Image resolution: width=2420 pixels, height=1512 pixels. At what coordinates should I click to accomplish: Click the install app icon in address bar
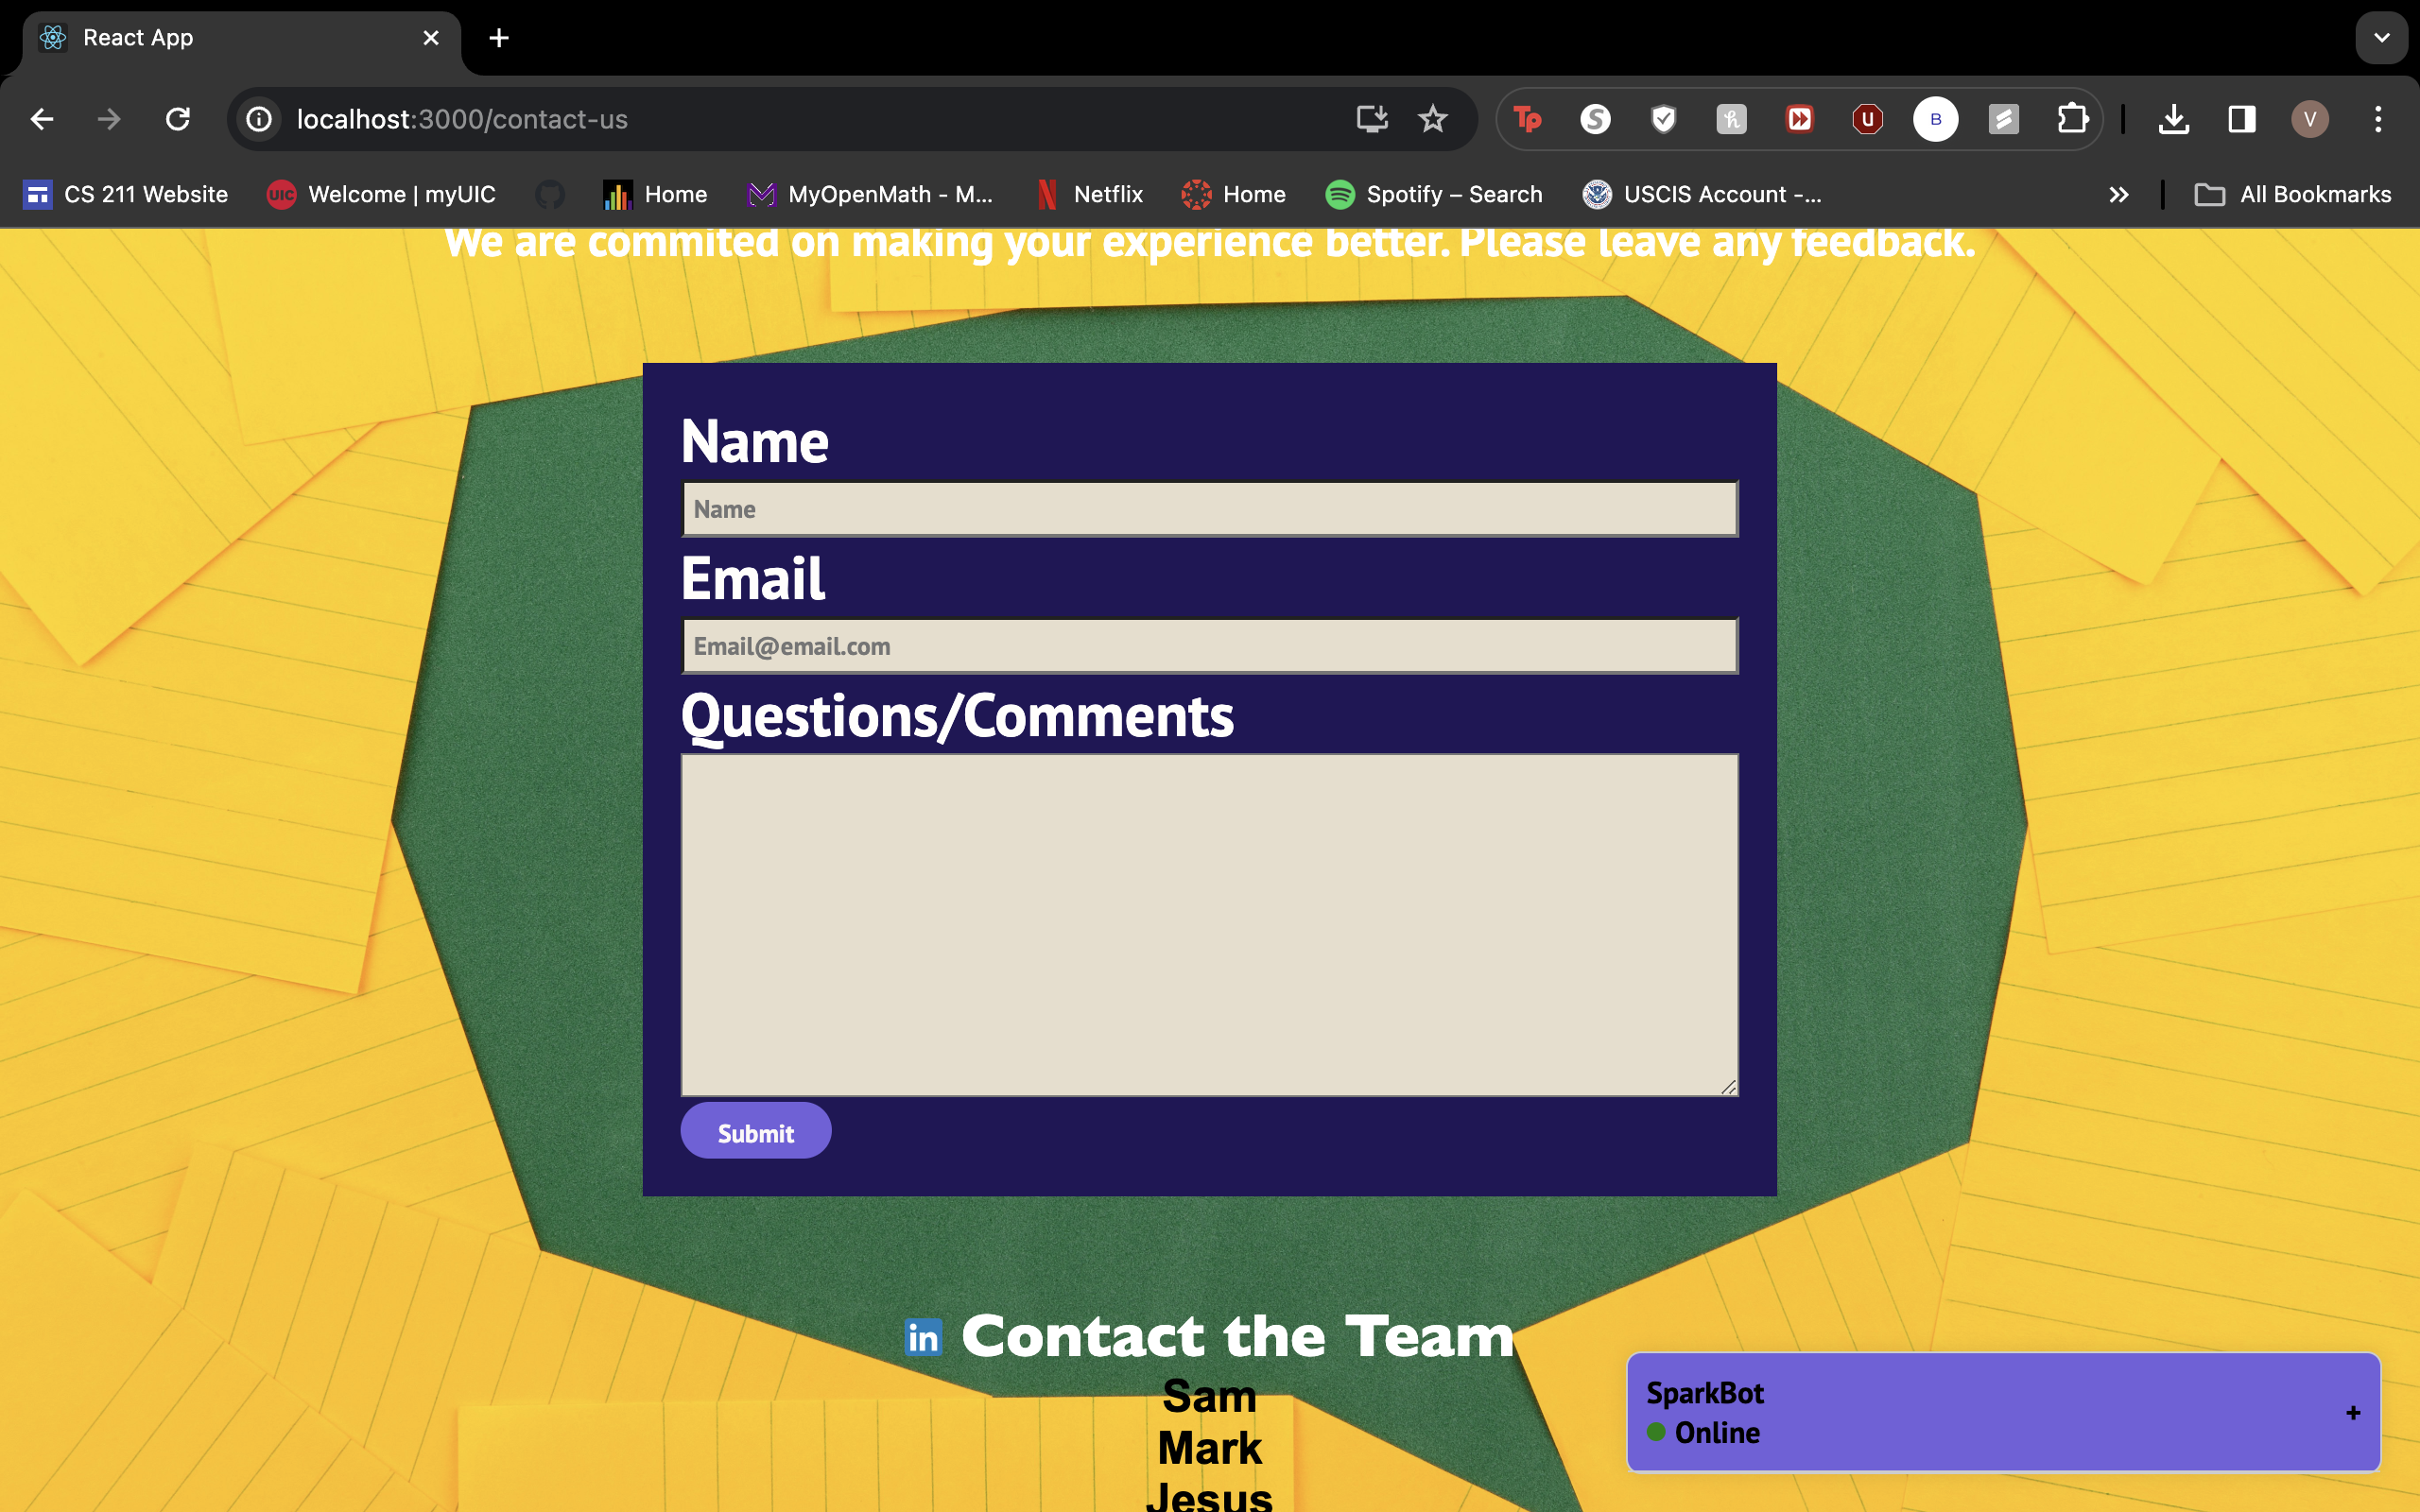coord(1371,119)
